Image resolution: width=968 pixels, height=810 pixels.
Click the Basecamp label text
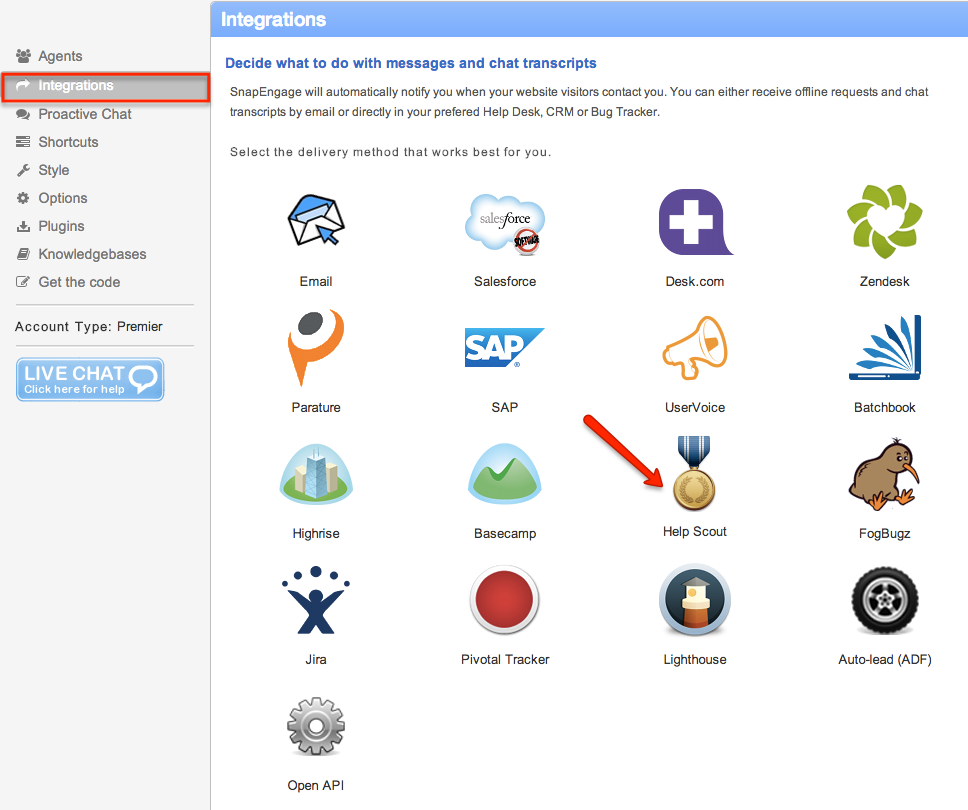(505, 533)
